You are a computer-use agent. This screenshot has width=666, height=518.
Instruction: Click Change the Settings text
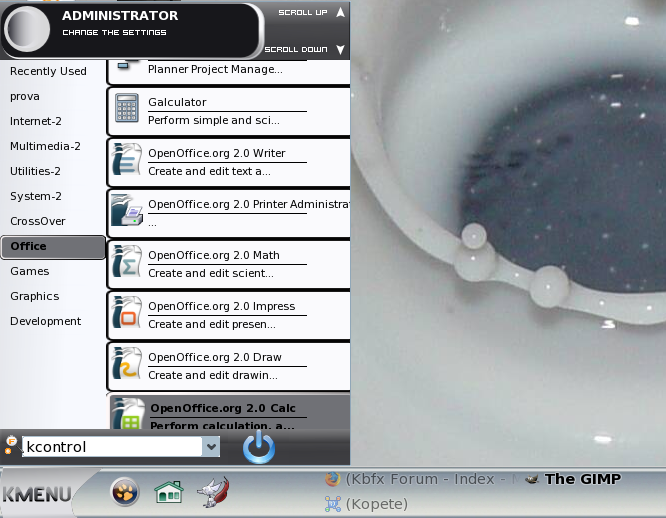[114, 32]
